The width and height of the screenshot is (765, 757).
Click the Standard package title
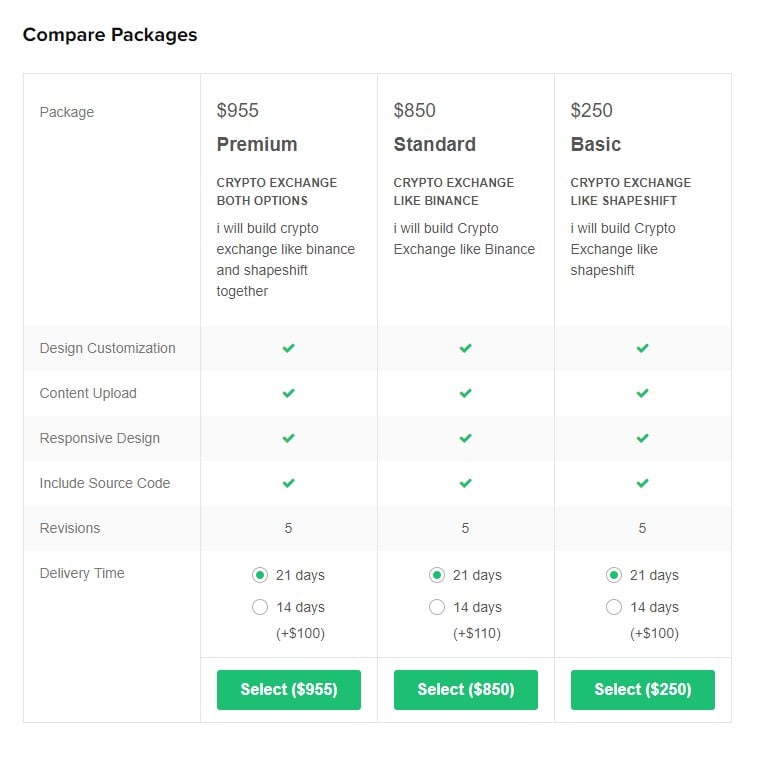pyautogui.click(x=435, y=144)
